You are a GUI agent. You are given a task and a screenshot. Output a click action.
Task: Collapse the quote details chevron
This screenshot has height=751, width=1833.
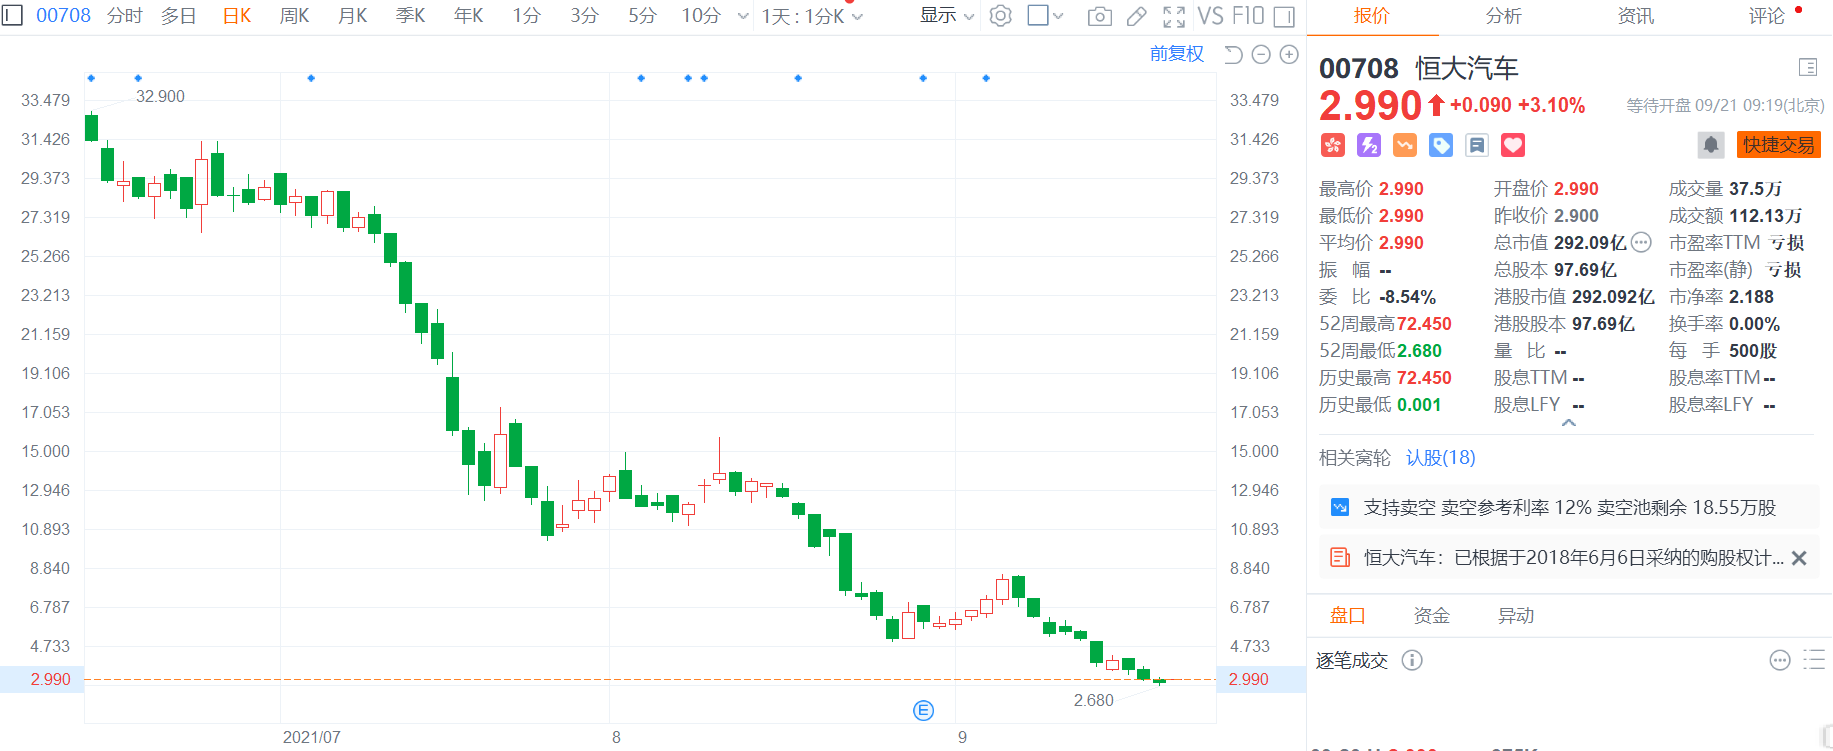click(1569, 423)
